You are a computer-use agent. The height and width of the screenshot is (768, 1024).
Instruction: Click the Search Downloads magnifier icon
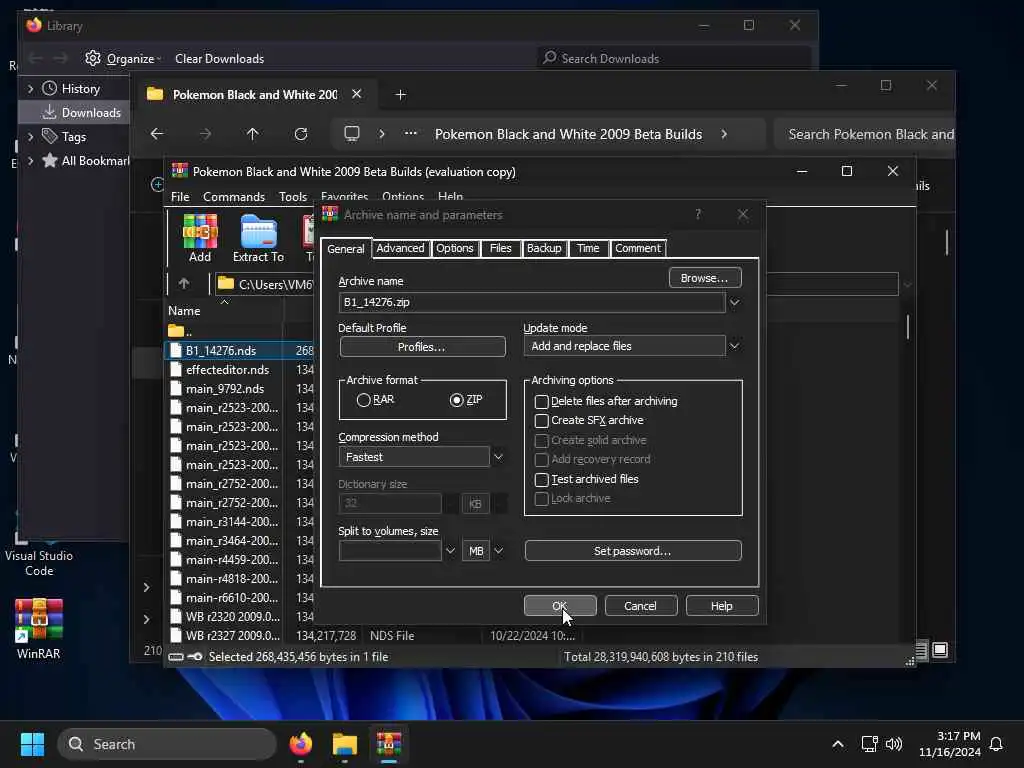click(550, 57)
